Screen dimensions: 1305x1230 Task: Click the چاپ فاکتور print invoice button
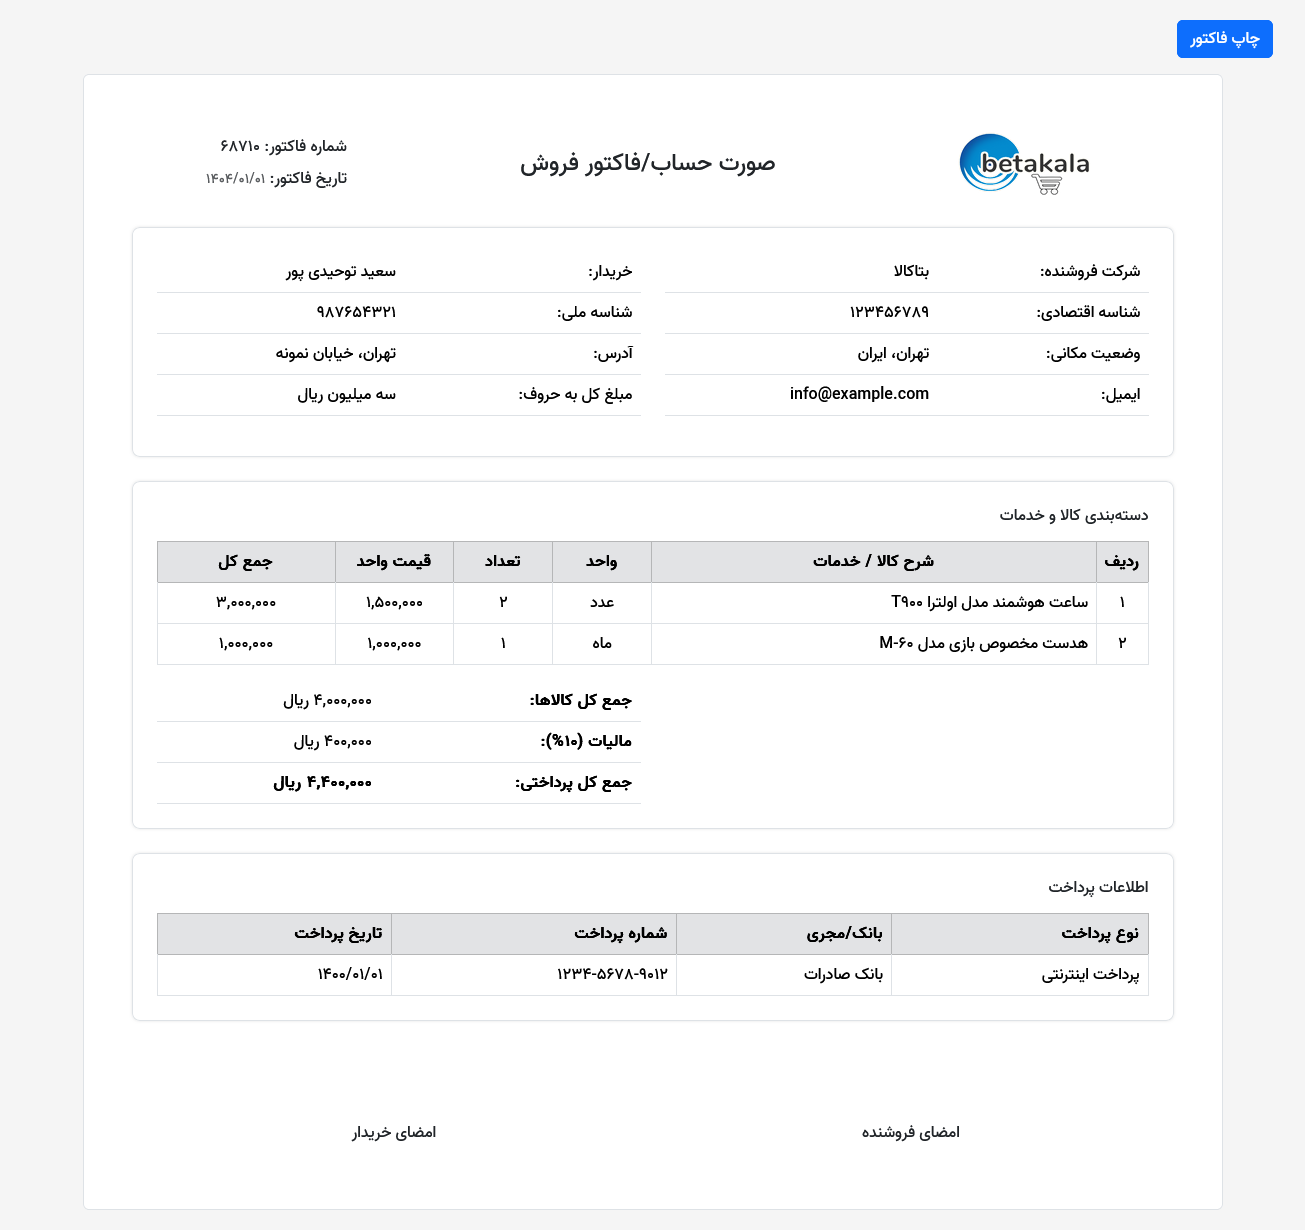(1224, 39)
